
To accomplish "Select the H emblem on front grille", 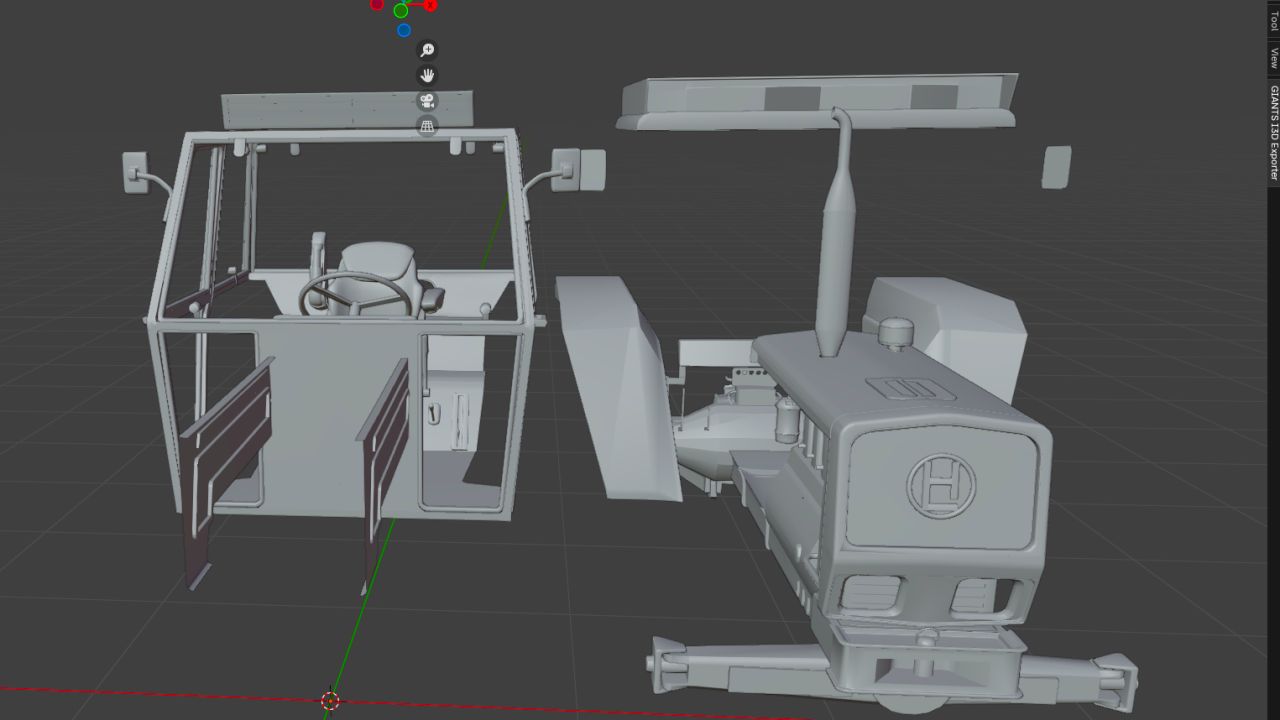I will click(x=940, y=485).
